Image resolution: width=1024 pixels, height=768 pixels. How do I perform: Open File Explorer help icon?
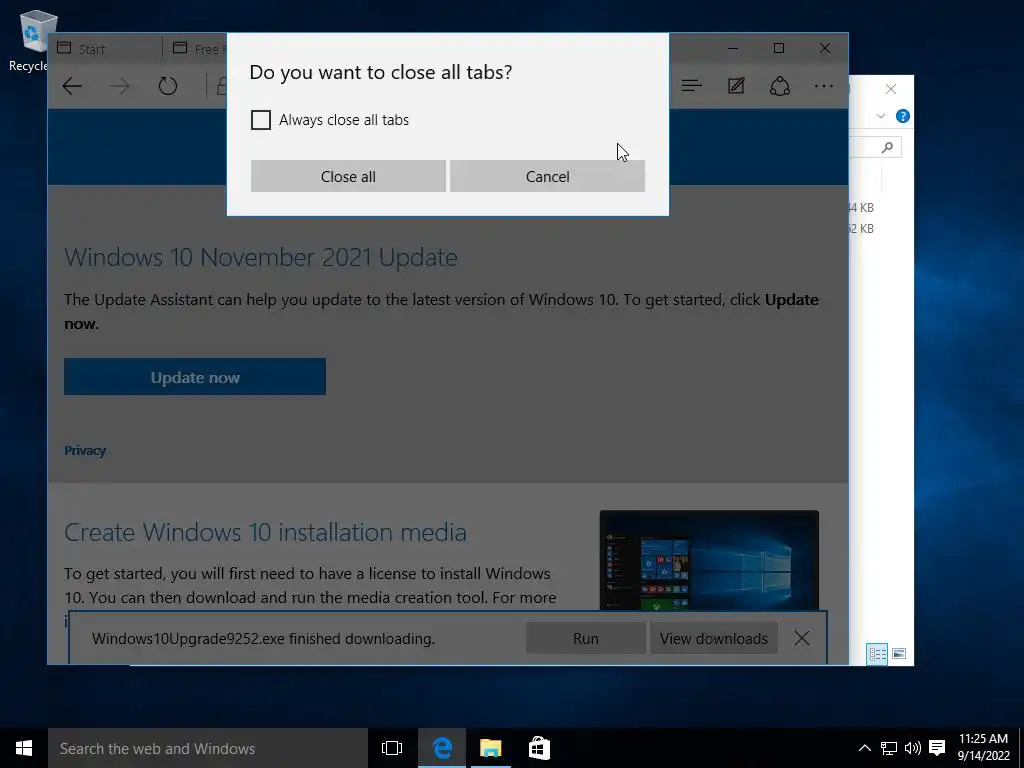pyautogui.click(x=903, y=116)
